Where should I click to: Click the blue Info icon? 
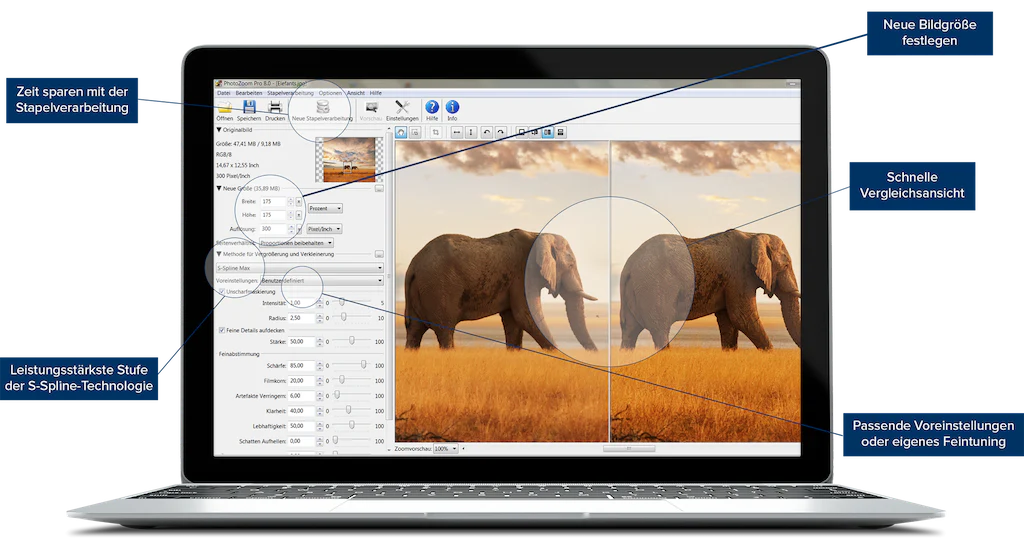click(452, 107)
